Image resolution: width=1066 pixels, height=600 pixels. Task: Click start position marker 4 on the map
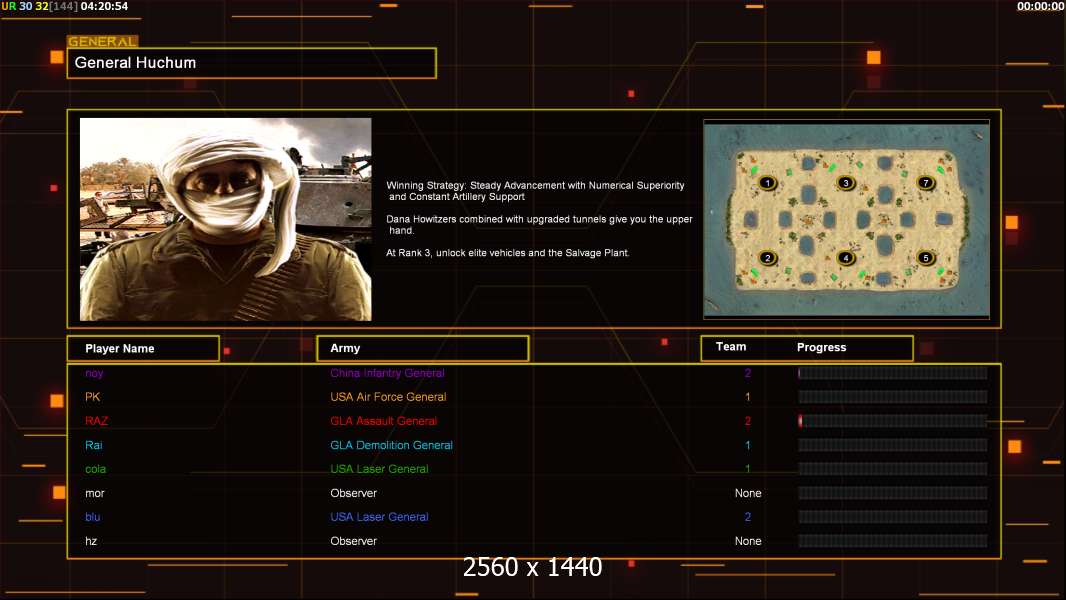click(x=846, y=258)
